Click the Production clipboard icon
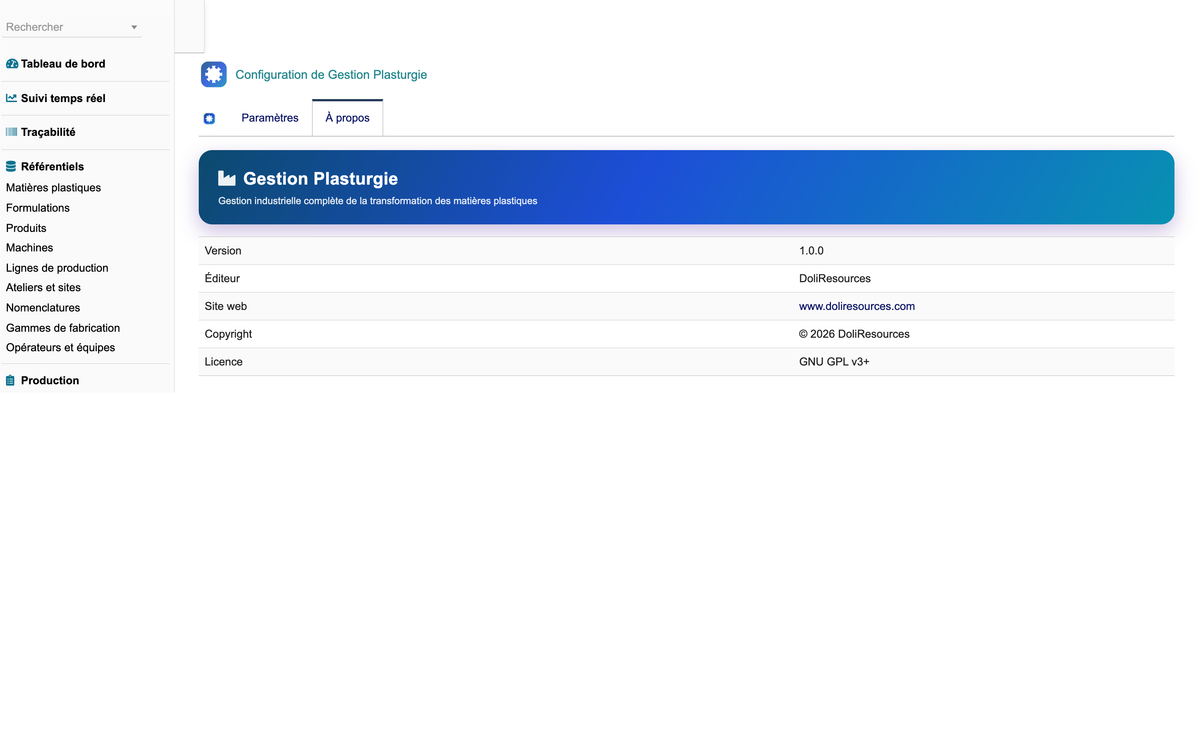The image size is (1200, 743). coord(11,381)
